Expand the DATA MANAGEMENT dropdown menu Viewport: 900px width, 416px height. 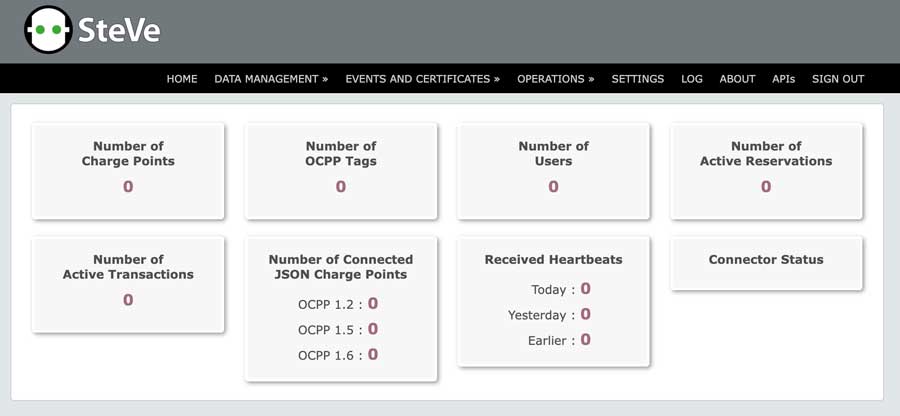tap(271, 79)
